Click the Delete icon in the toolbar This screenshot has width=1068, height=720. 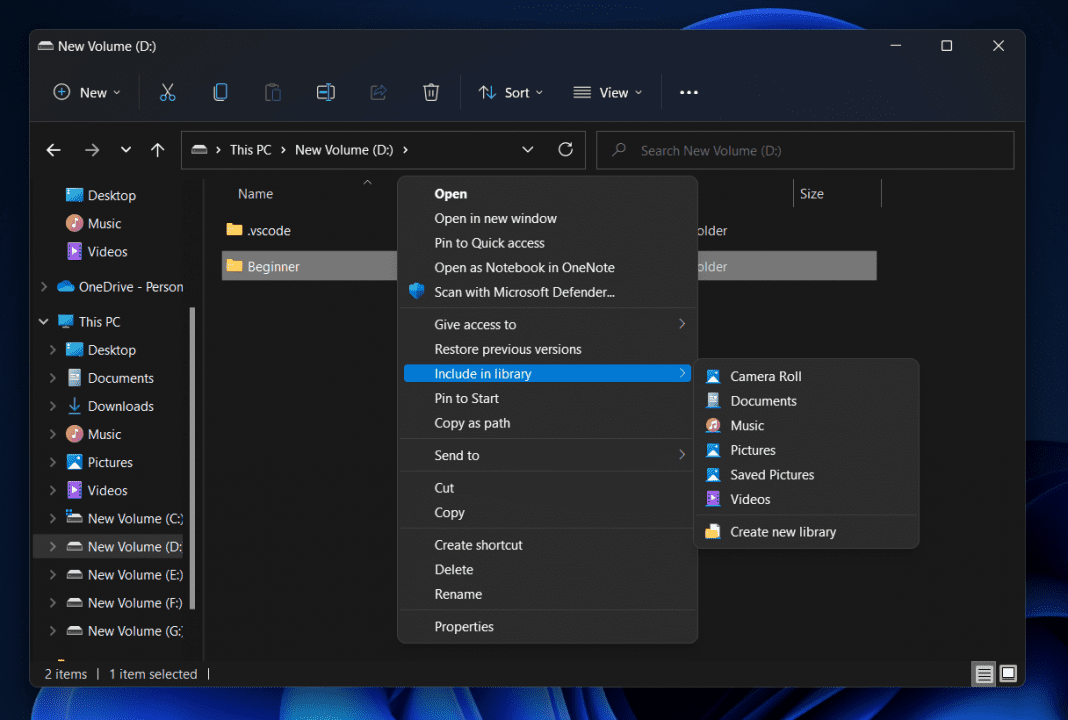pyautogui.click(x=430, y=92)
